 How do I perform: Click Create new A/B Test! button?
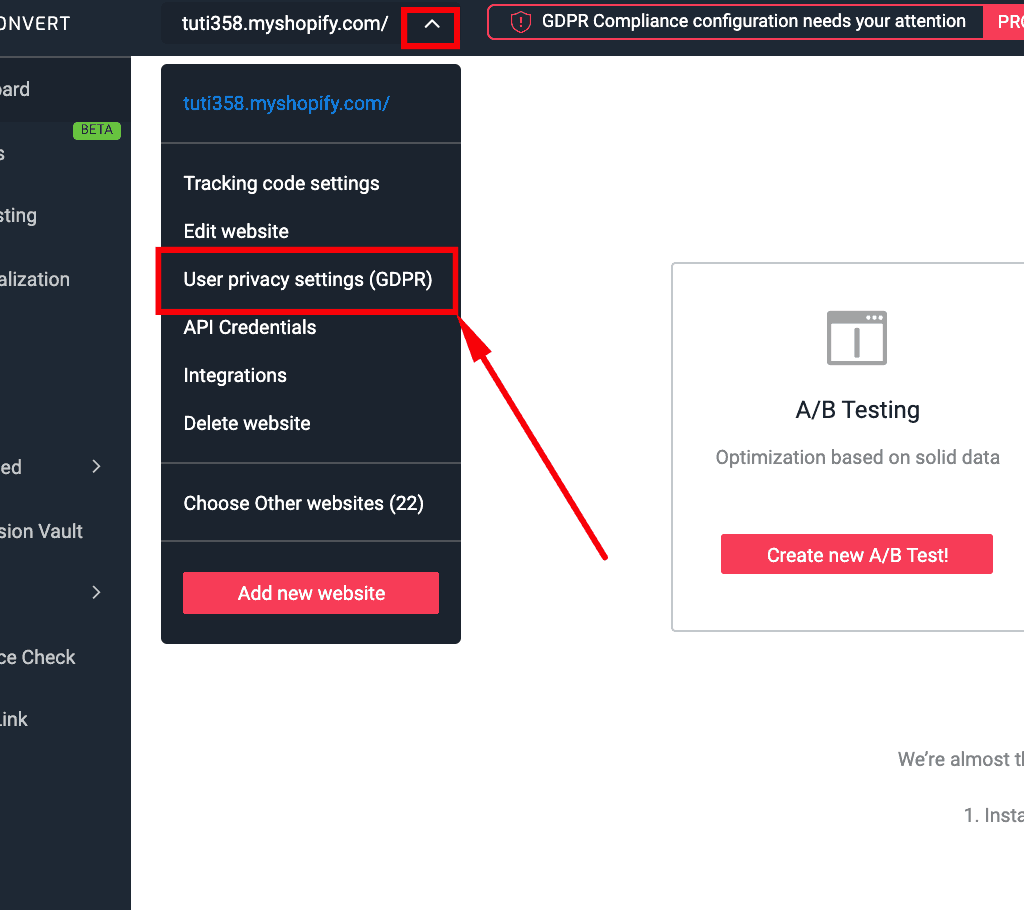coord(856,555)
